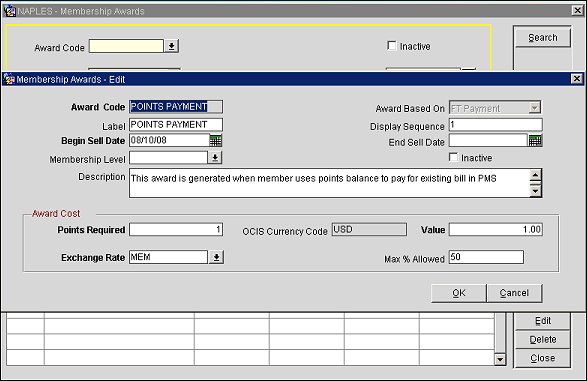Viewport: 587px width, 381px height.
Task: Open the End Sell Date calendar picker
Action: (x=535, y=141)
